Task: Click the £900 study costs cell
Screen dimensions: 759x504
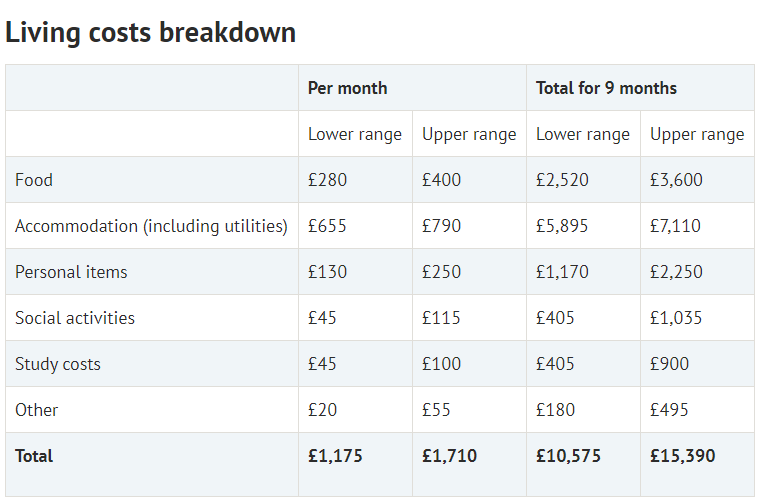Action: point(669,364)
